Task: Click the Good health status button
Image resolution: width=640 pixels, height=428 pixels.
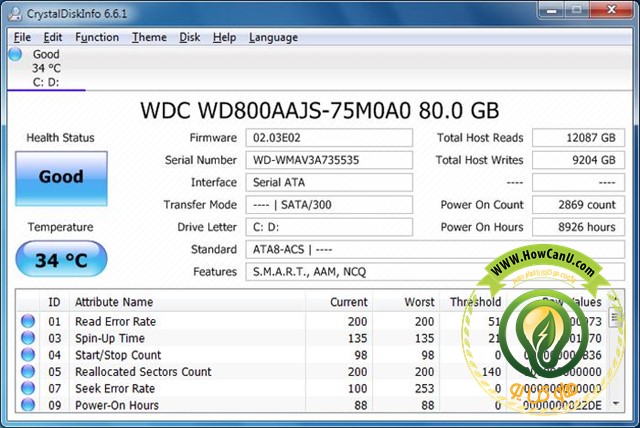Action: (x=61, y=178)
